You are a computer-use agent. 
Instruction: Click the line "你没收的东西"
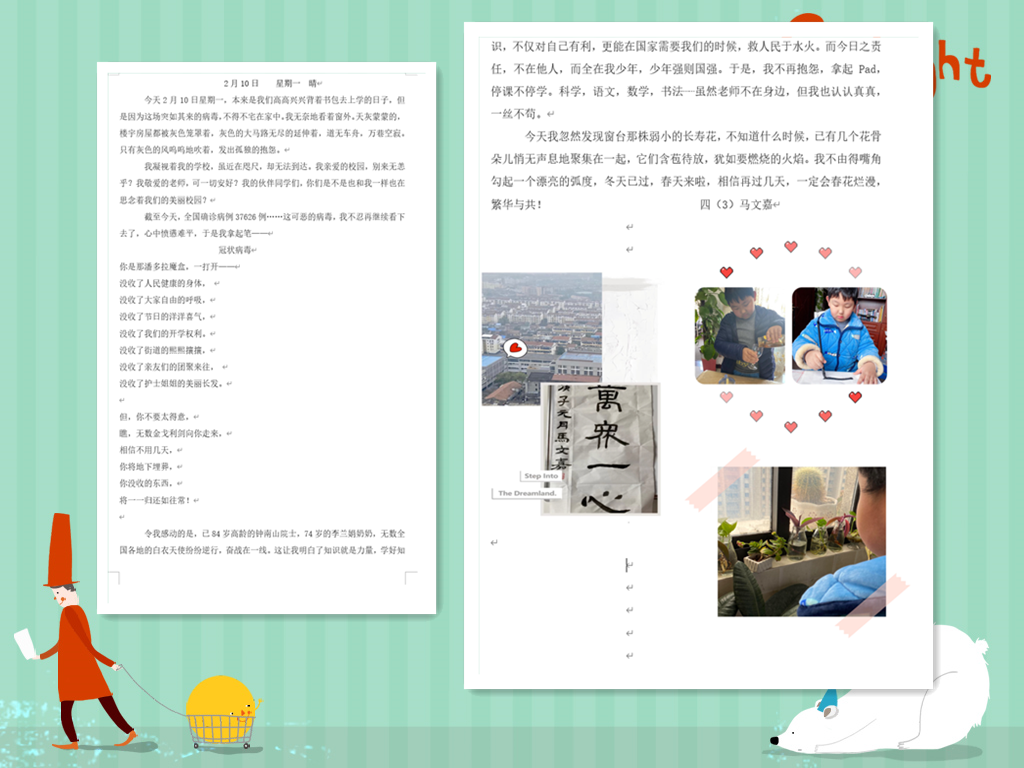tap(146, 483)
